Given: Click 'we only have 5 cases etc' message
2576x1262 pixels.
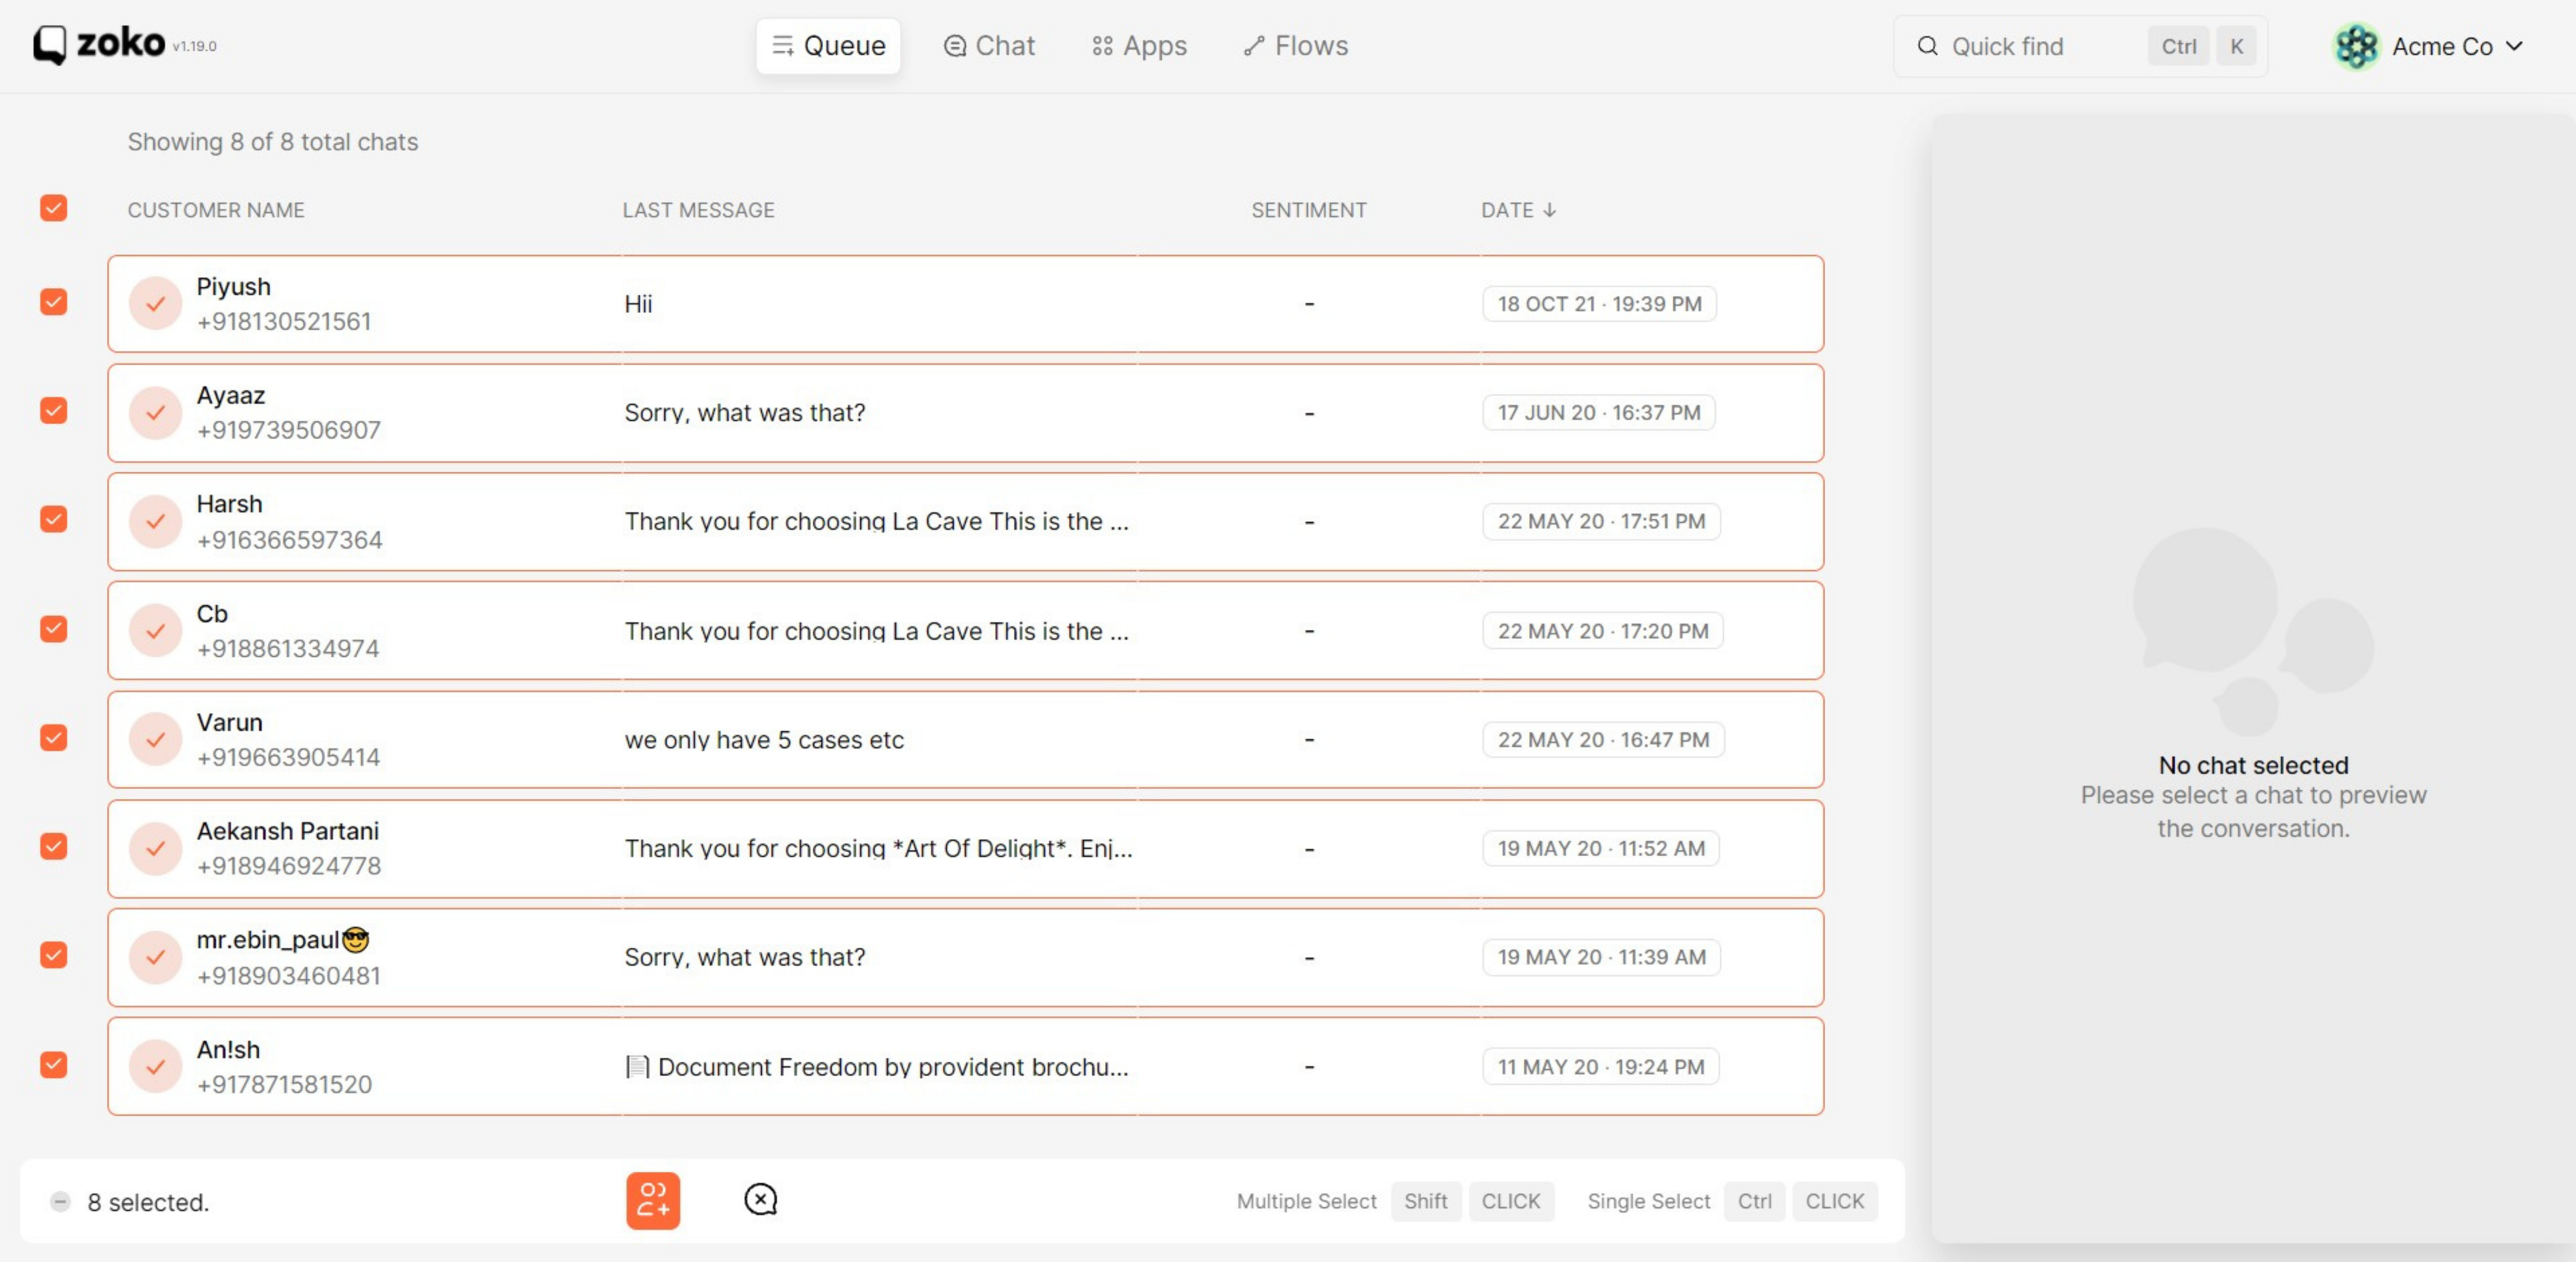Looking at the screenshot, I should pyautogui.click(x=764, y=739).
